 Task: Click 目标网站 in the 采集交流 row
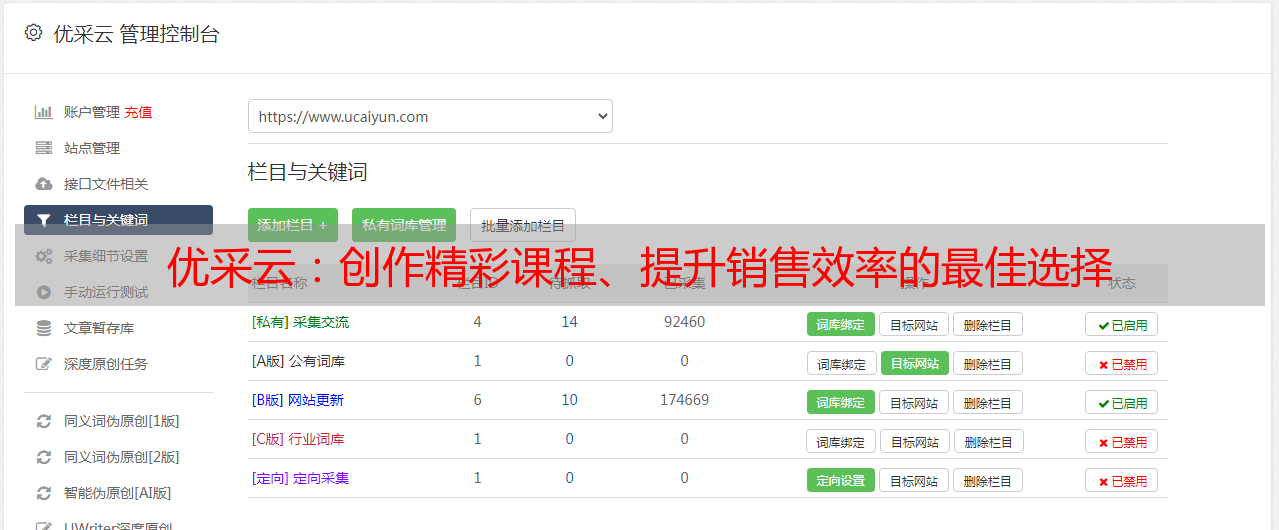(x=914, y=324)
